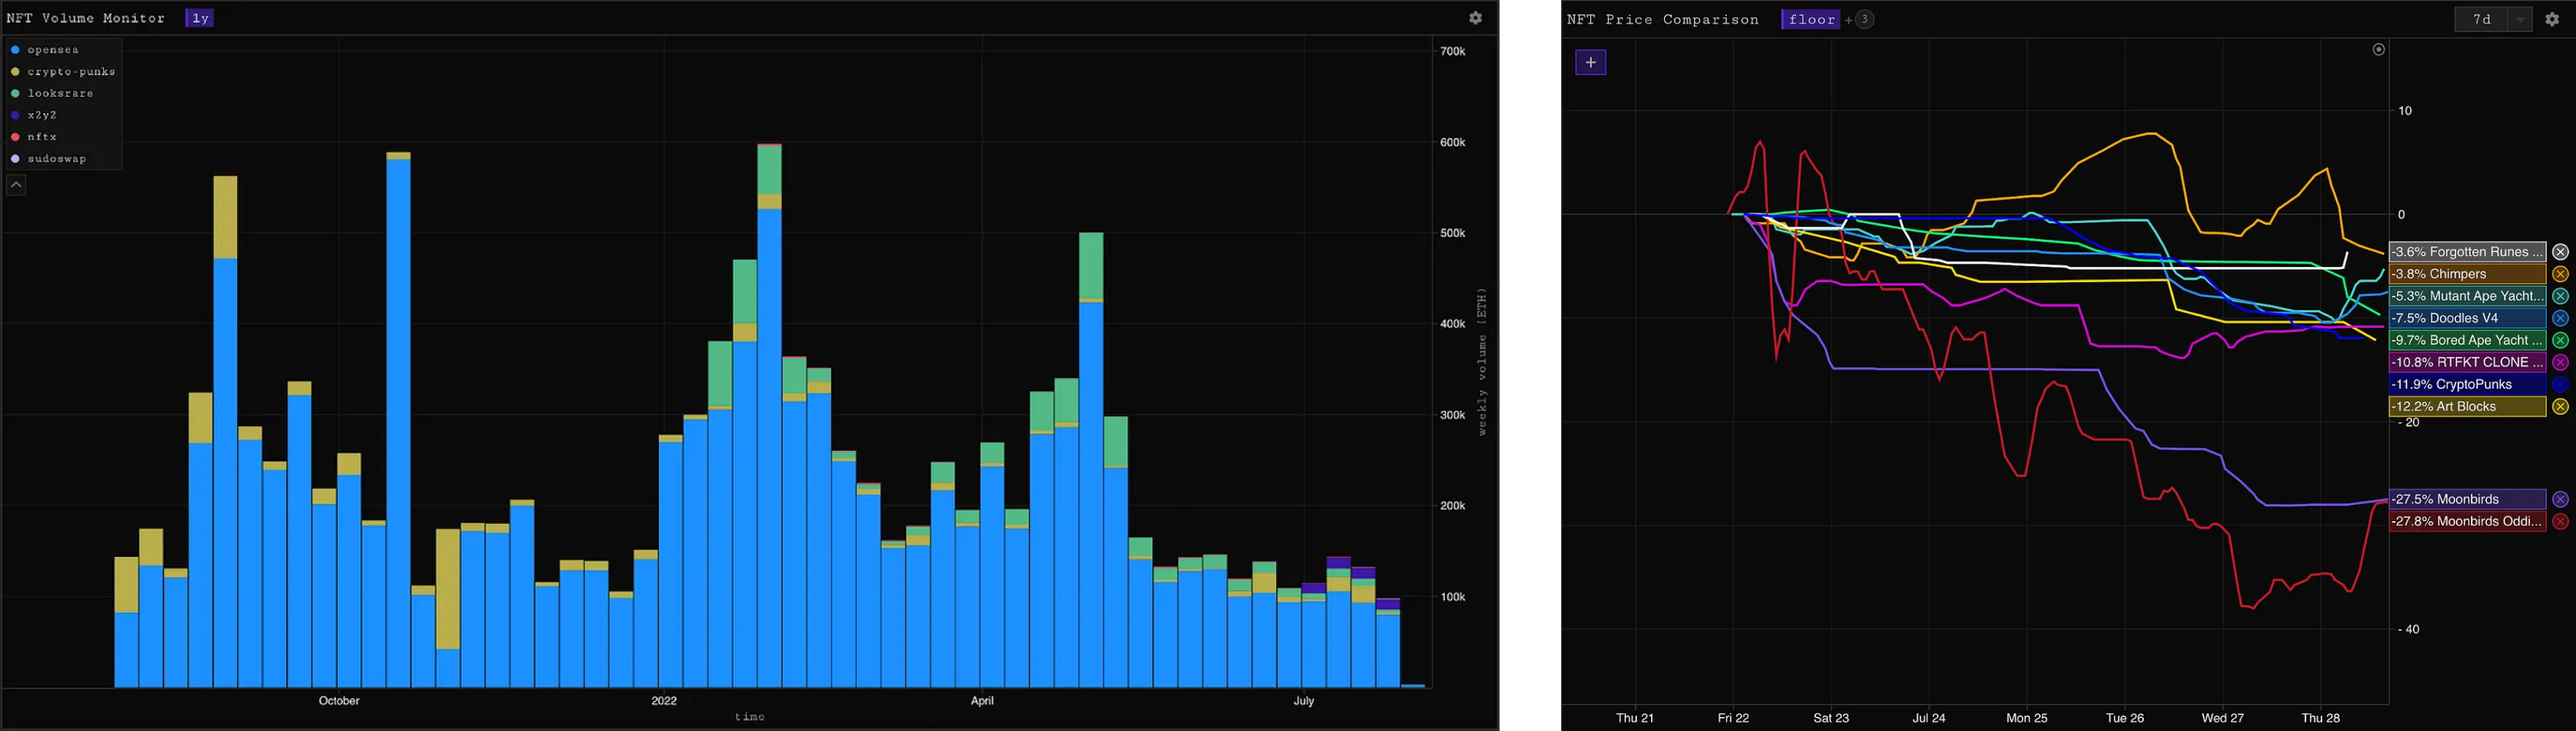Toggle opensea series in volume legend
Image resolution: width=2576 pixels, height=731 pixels.
45,50
